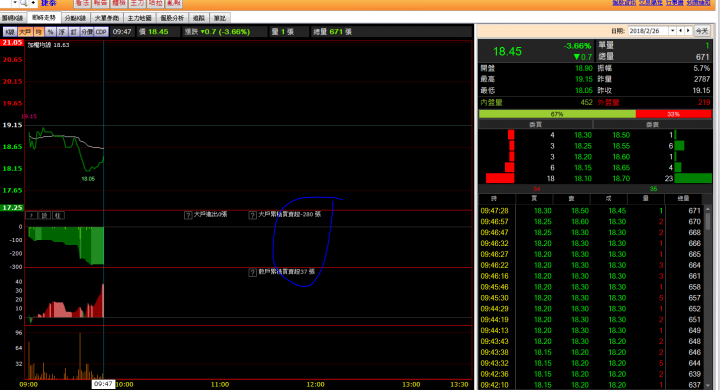Click the 今天 today button
The width and height of the screenshot is (720, 390).
[702, 31]
